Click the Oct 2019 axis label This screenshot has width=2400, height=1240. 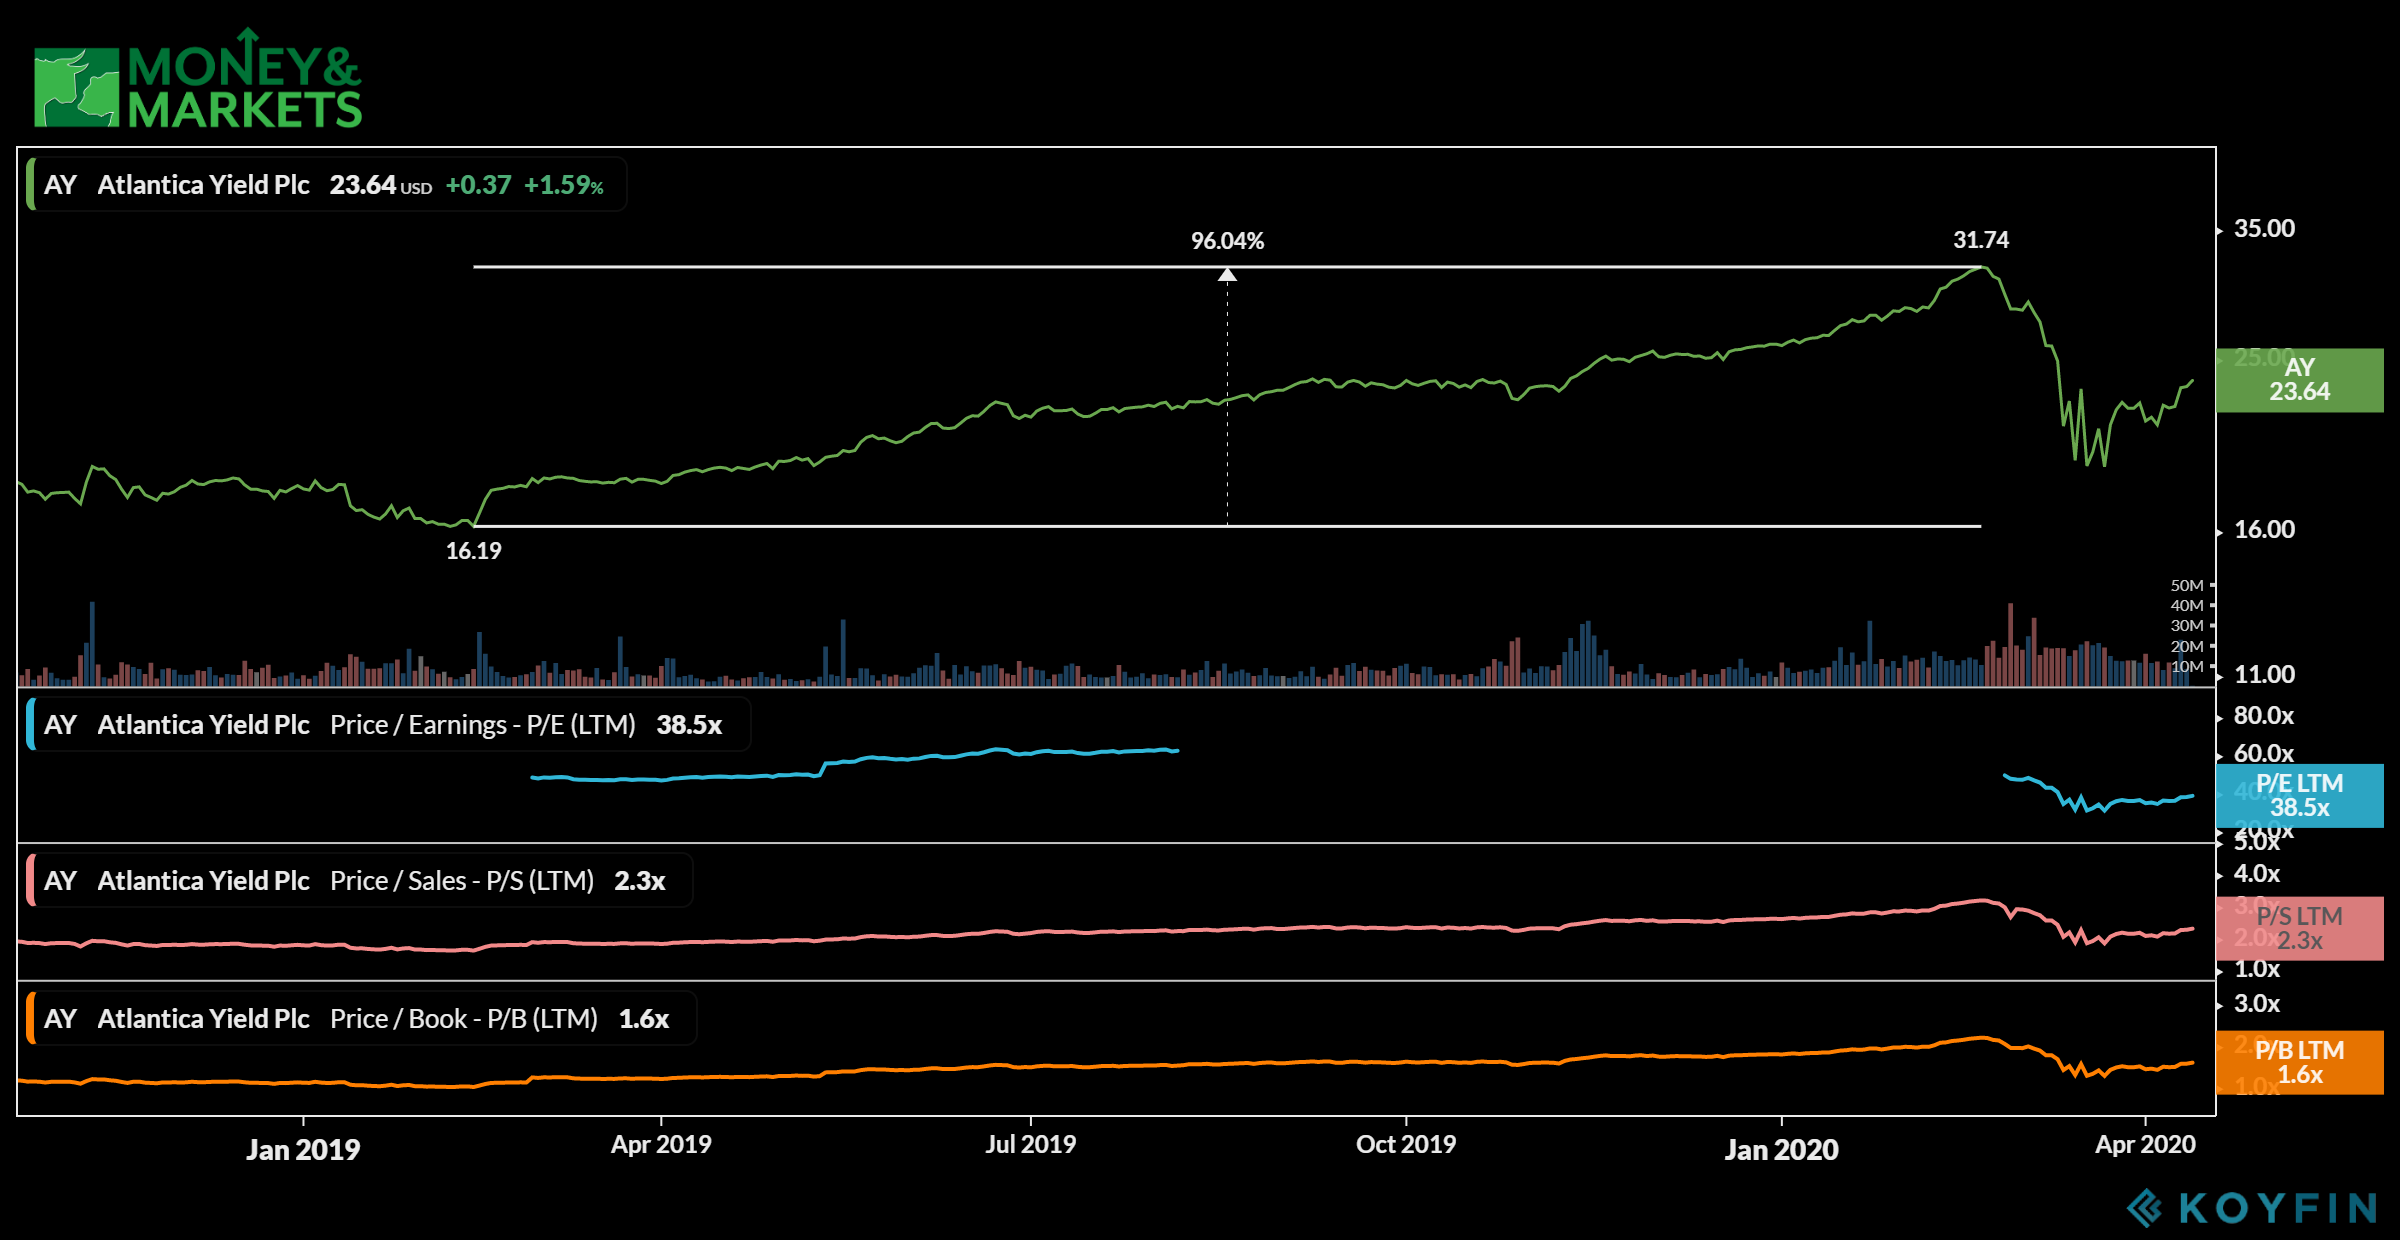[x=1406, y=1145]
